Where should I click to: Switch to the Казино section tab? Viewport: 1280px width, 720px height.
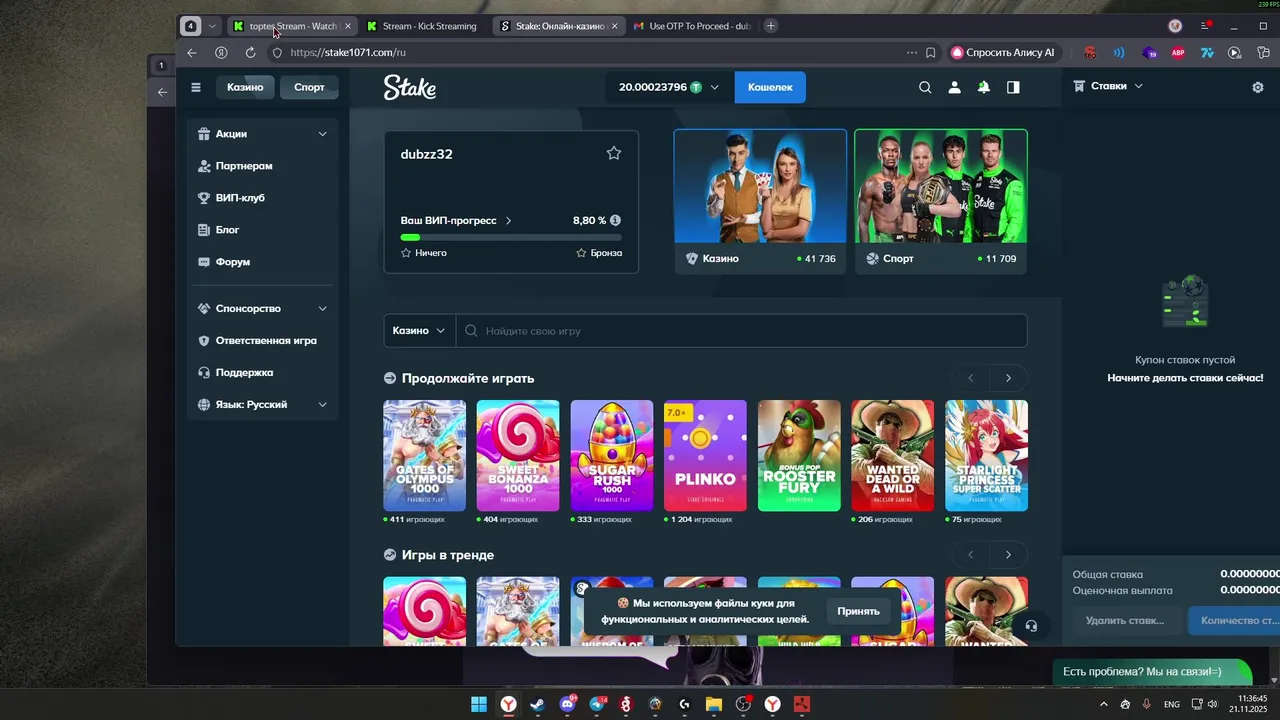(245, 87)
